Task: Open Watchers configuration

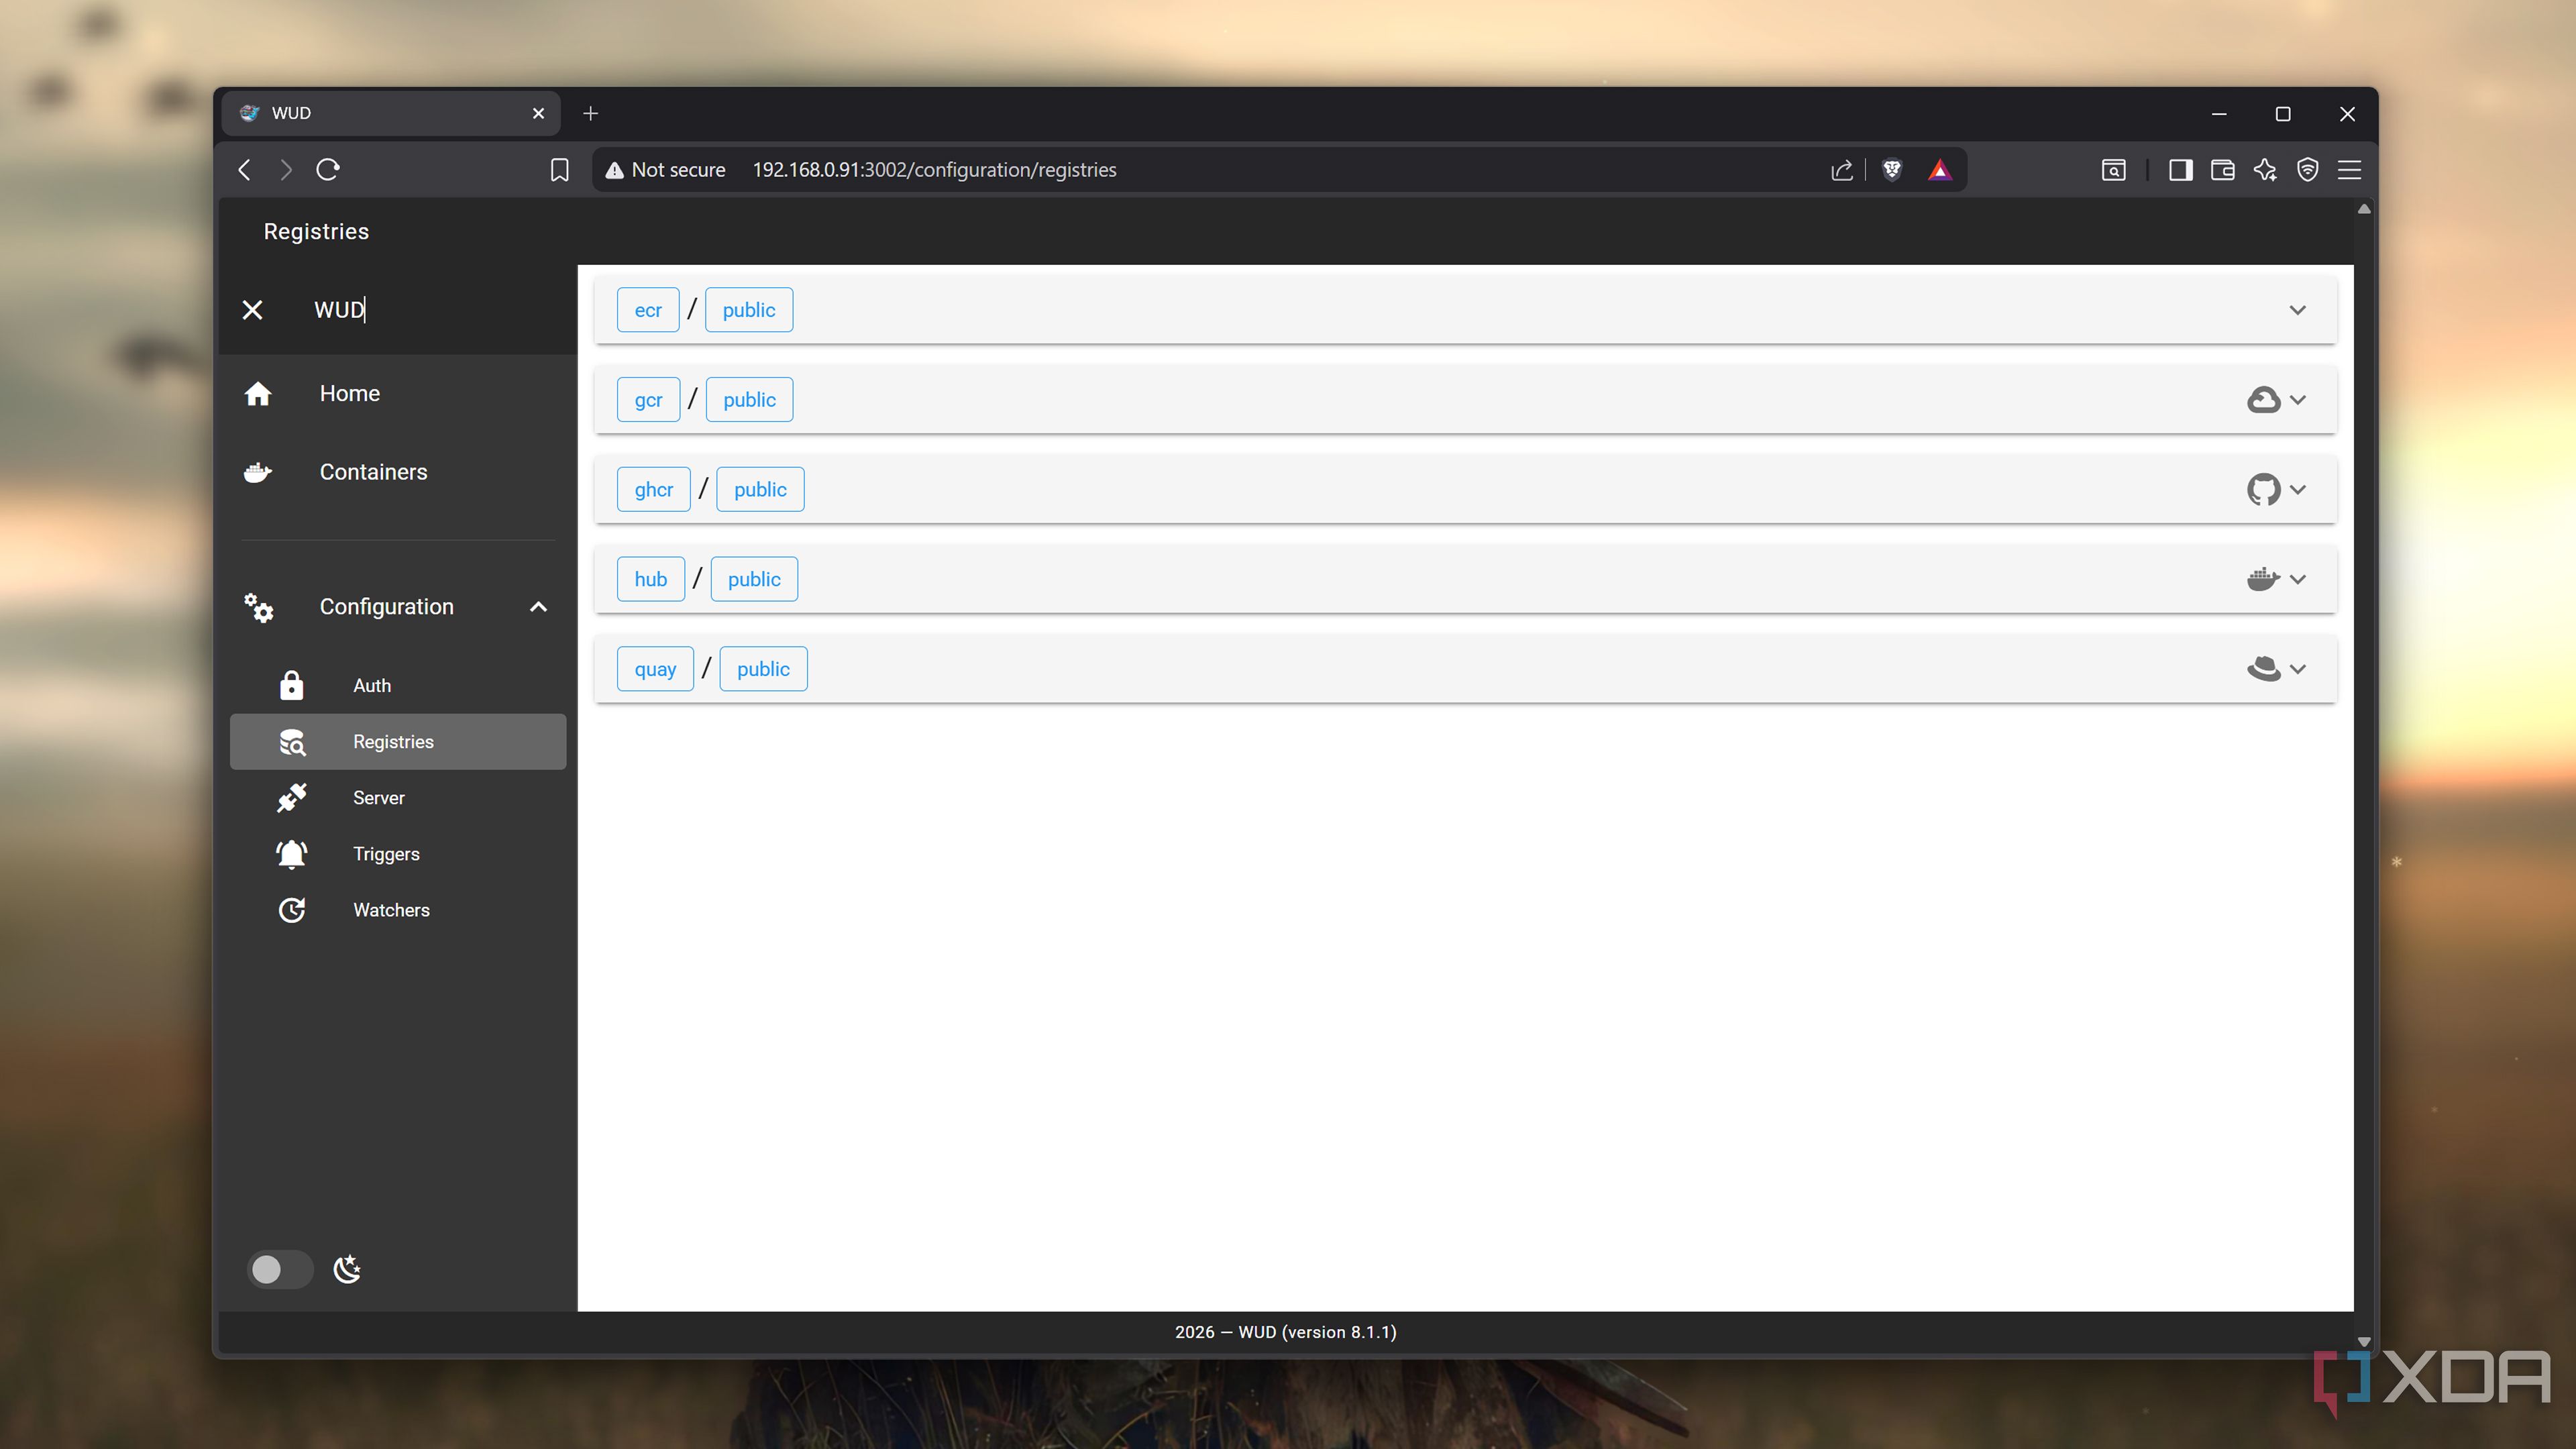Action: tap(398, 910)
